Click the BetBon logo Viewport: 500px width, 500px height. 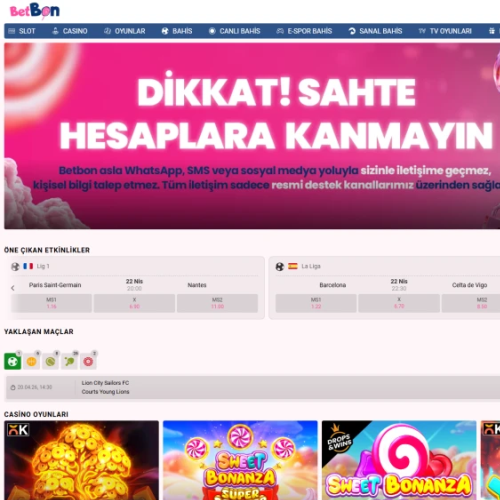(x=35, y=11)
